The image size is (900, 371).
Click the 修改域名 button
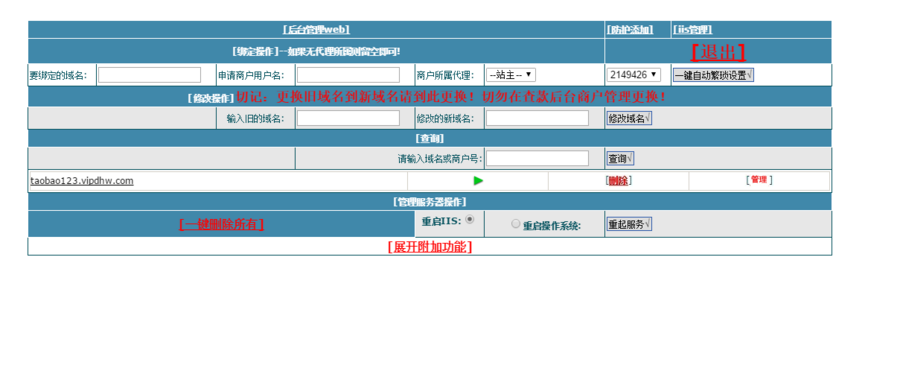(x=629, y=118)
